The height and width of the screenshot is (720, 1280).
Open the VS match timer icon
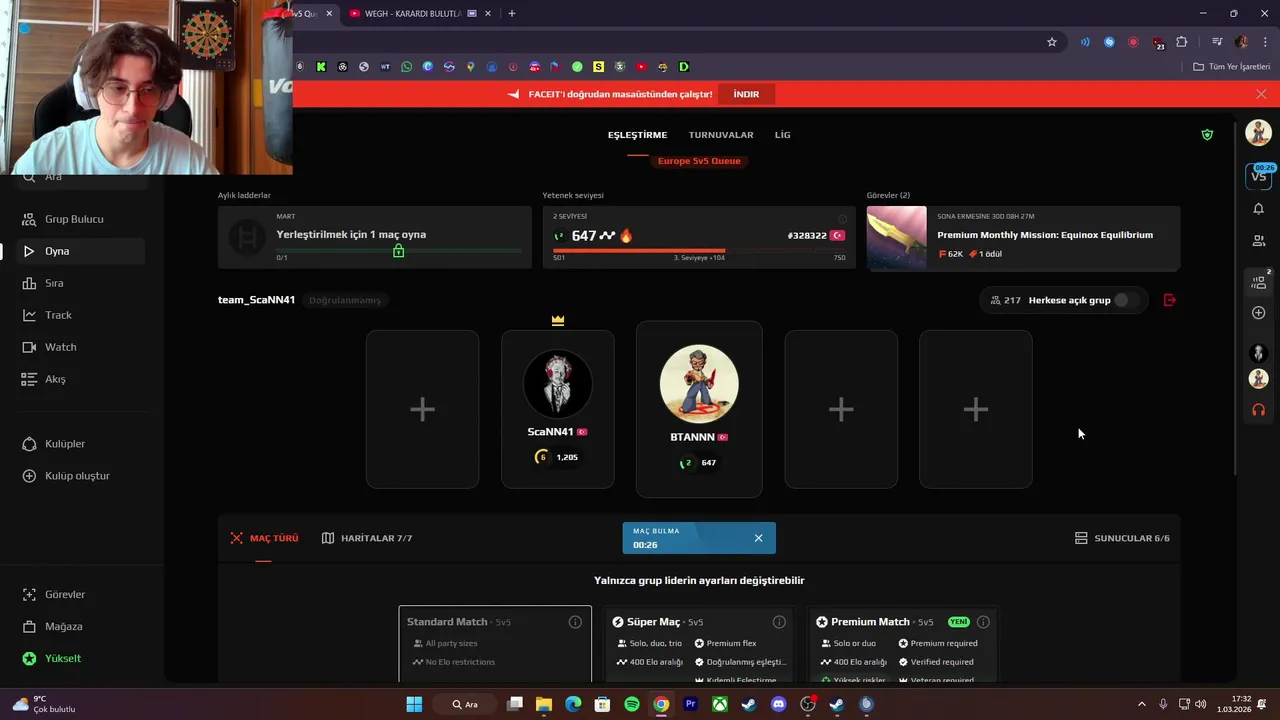[x=1259, y=176]
